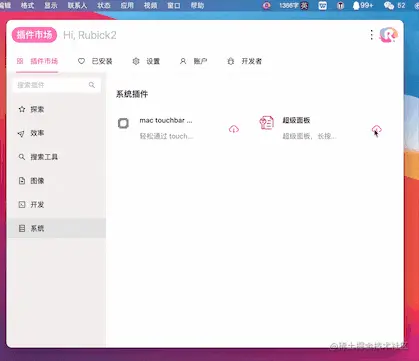
Task: Open 超级面板 plugin title
Action: point(296,120)
